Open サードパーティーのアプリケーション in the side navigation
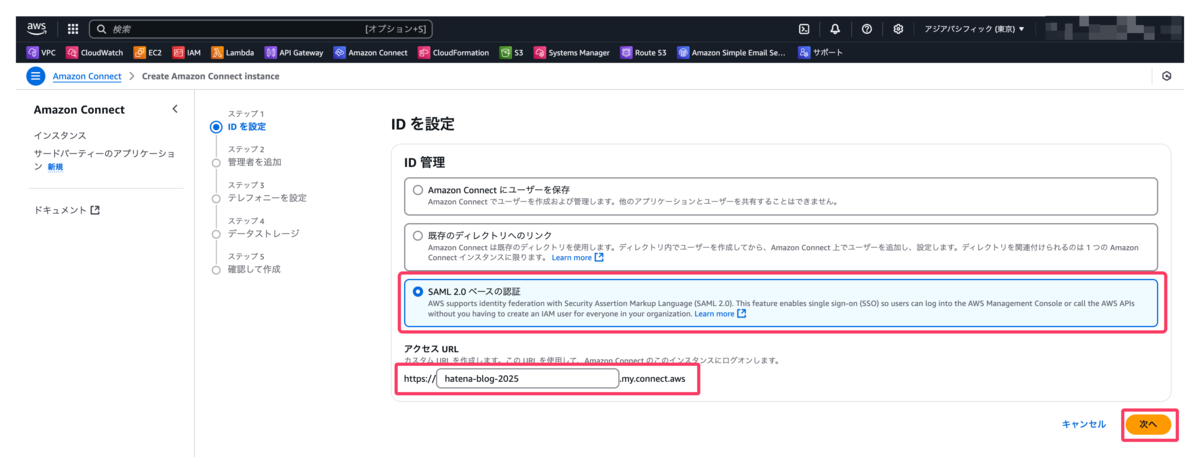Viewport: 1200px width, 473px height. 104,159
